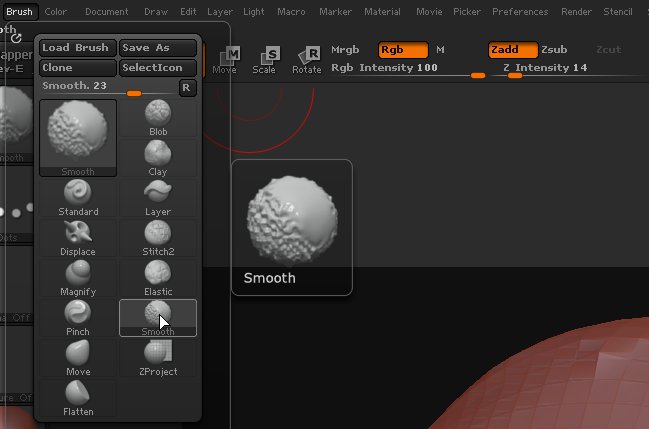Choose the Displace brush
The image size is (649, 429).
coord(77,237)
